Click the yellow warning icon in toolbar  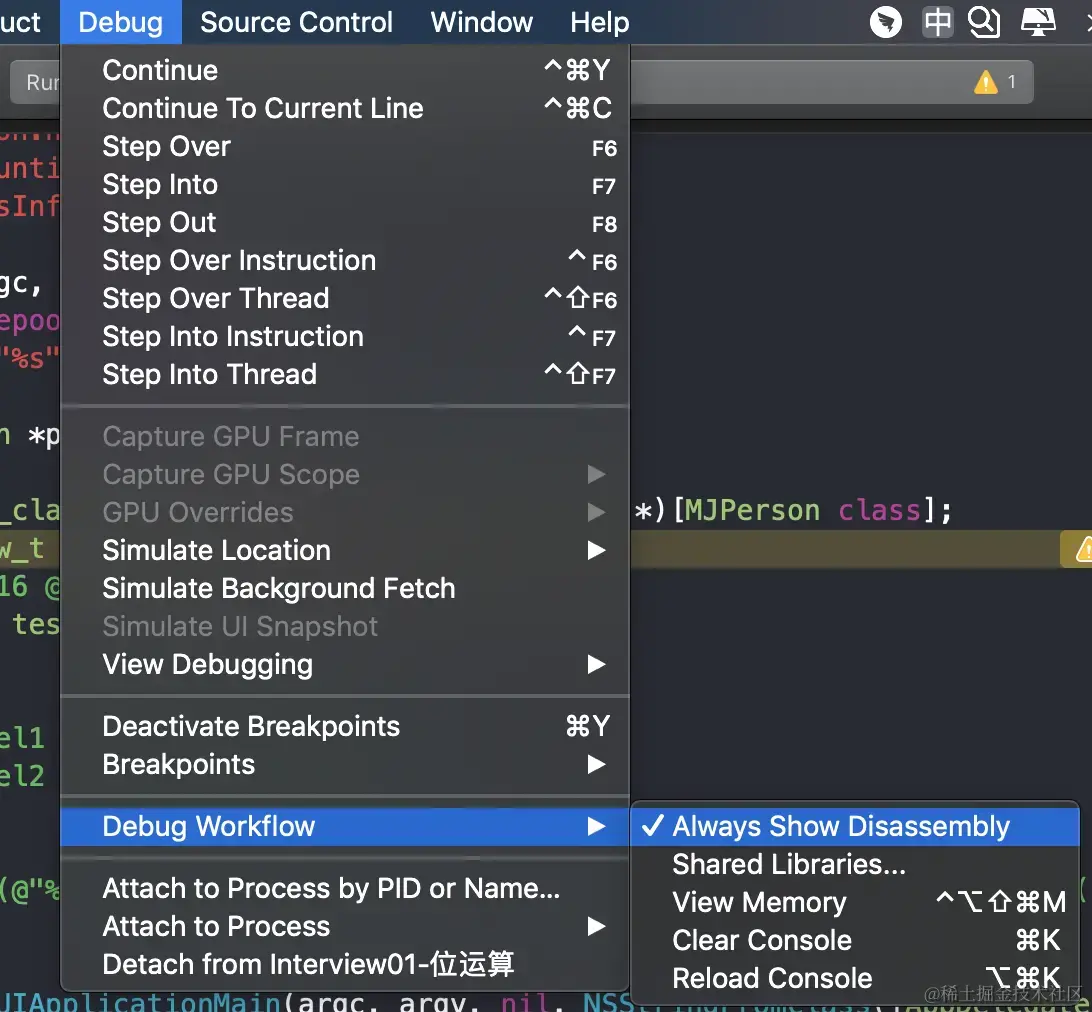click(x=985, y=82)
